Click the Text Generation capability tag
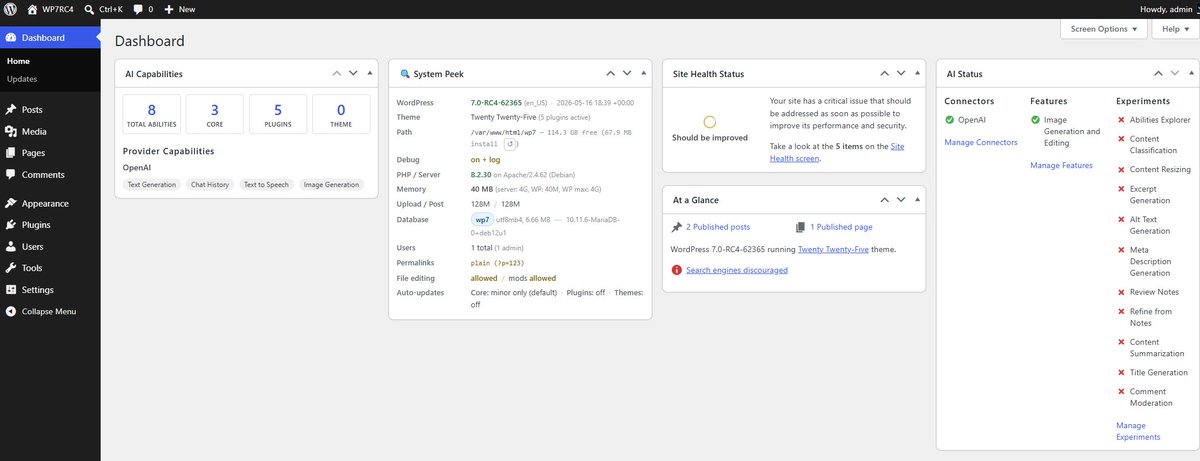The width and height of the screenshot is (1200, 461). (151, 184)
